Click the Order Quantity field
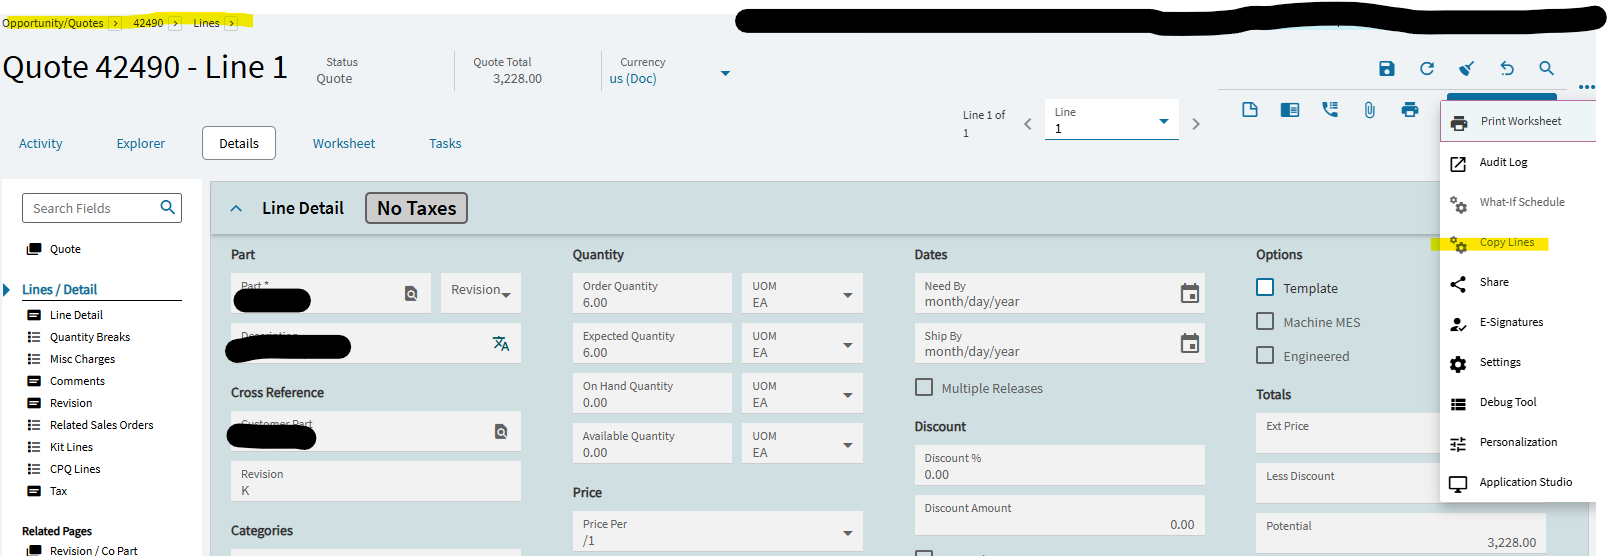Screen dimensions: 1607x556 [652, 293]
